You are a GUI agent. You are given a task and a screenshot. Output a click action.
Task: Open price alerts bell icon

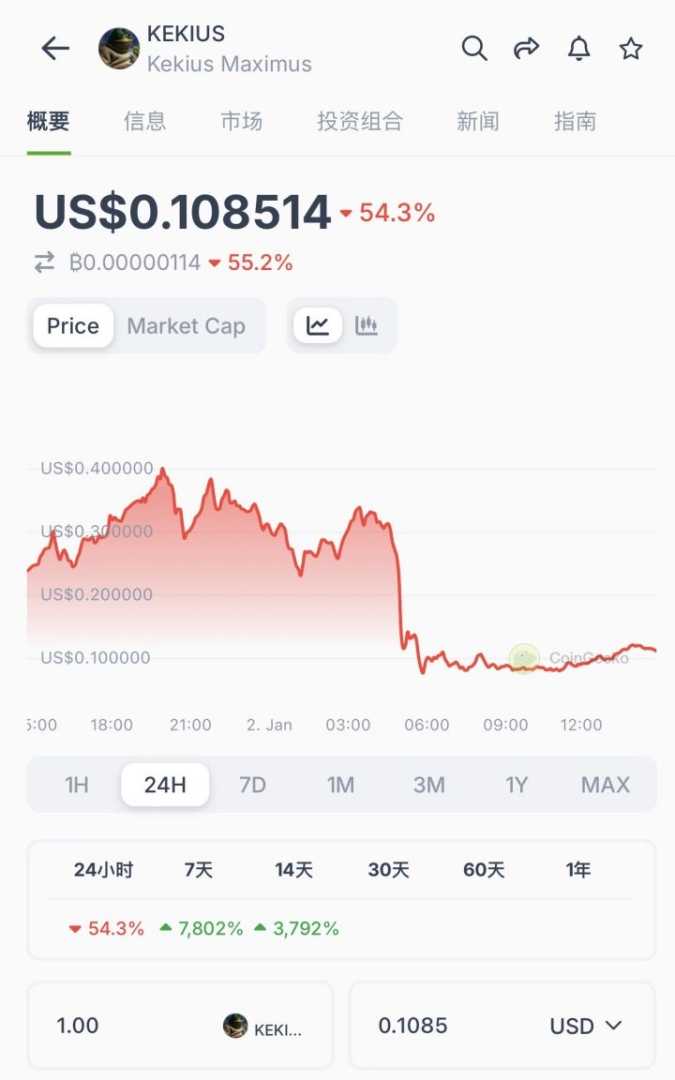tap(579, 48)
